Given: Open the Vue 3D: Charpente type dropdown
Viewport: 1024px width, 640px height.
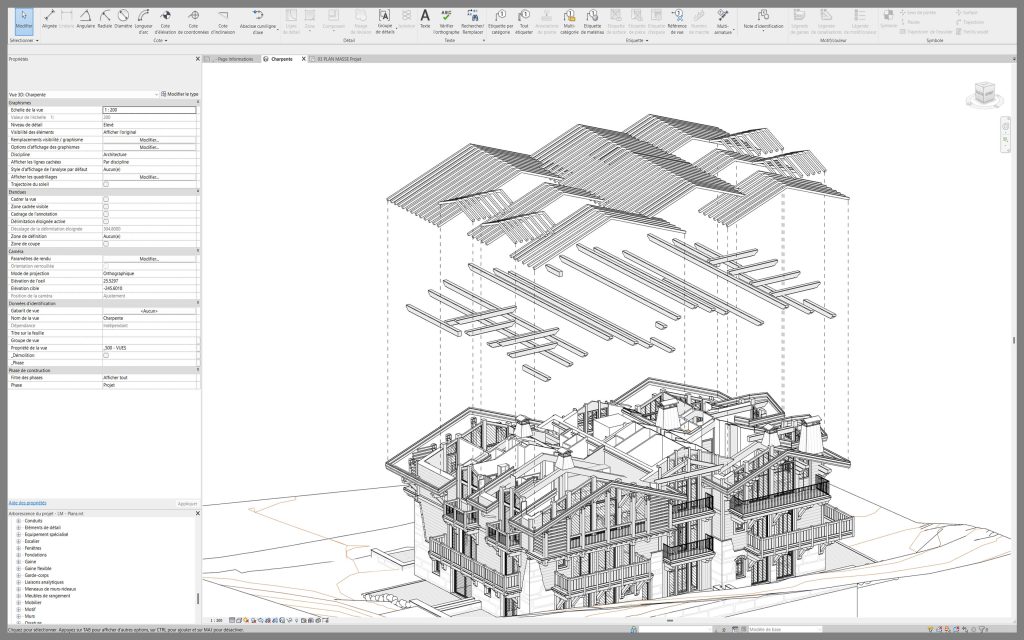Looking at the screenshot, I should 157,93.
